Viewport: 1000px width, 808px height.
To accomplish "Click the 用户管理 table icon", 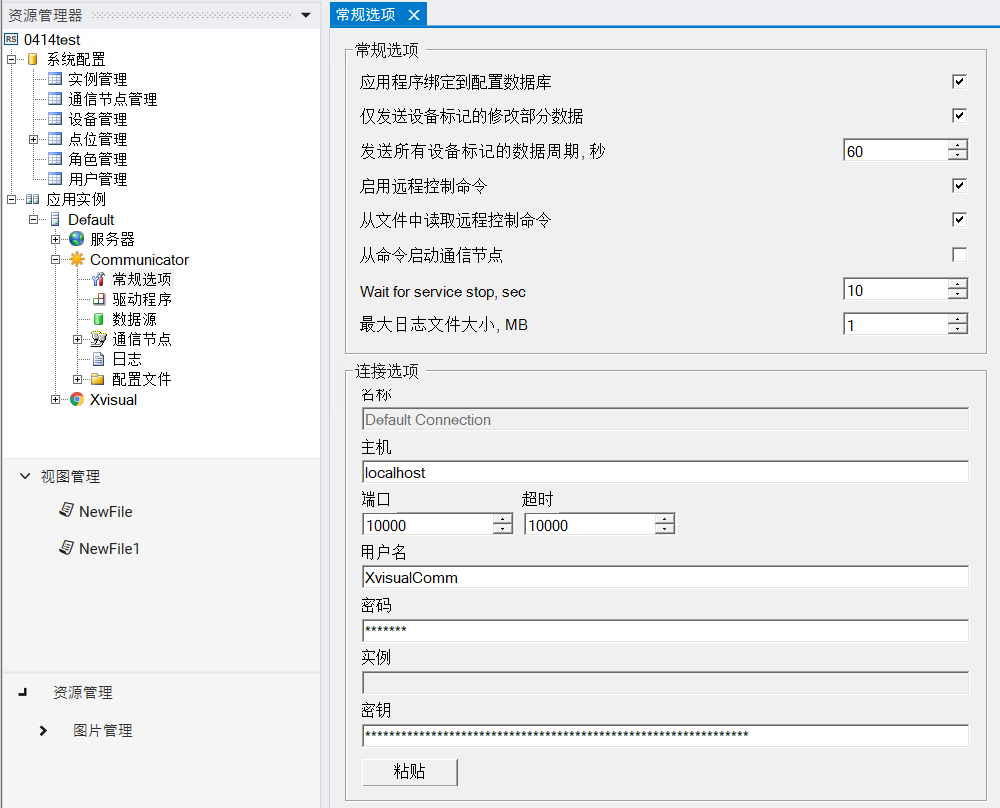I will 55,179.
